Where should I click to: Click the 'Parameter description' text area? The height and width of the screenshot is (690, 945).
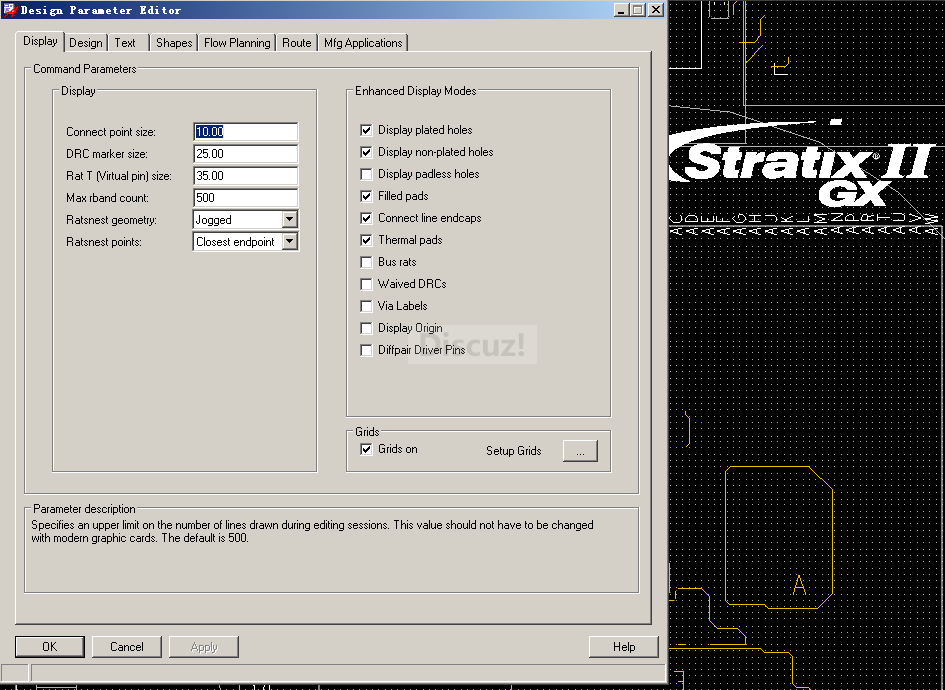pyautogui.click(x=331, y=551)
